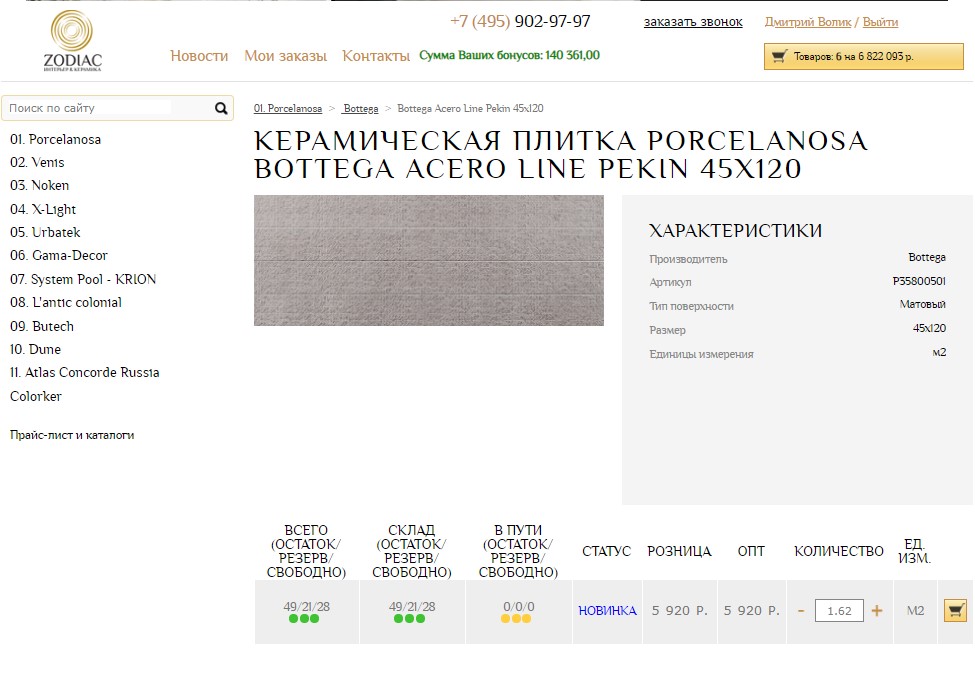Open Мои заказы menu item

click(285, 56)
